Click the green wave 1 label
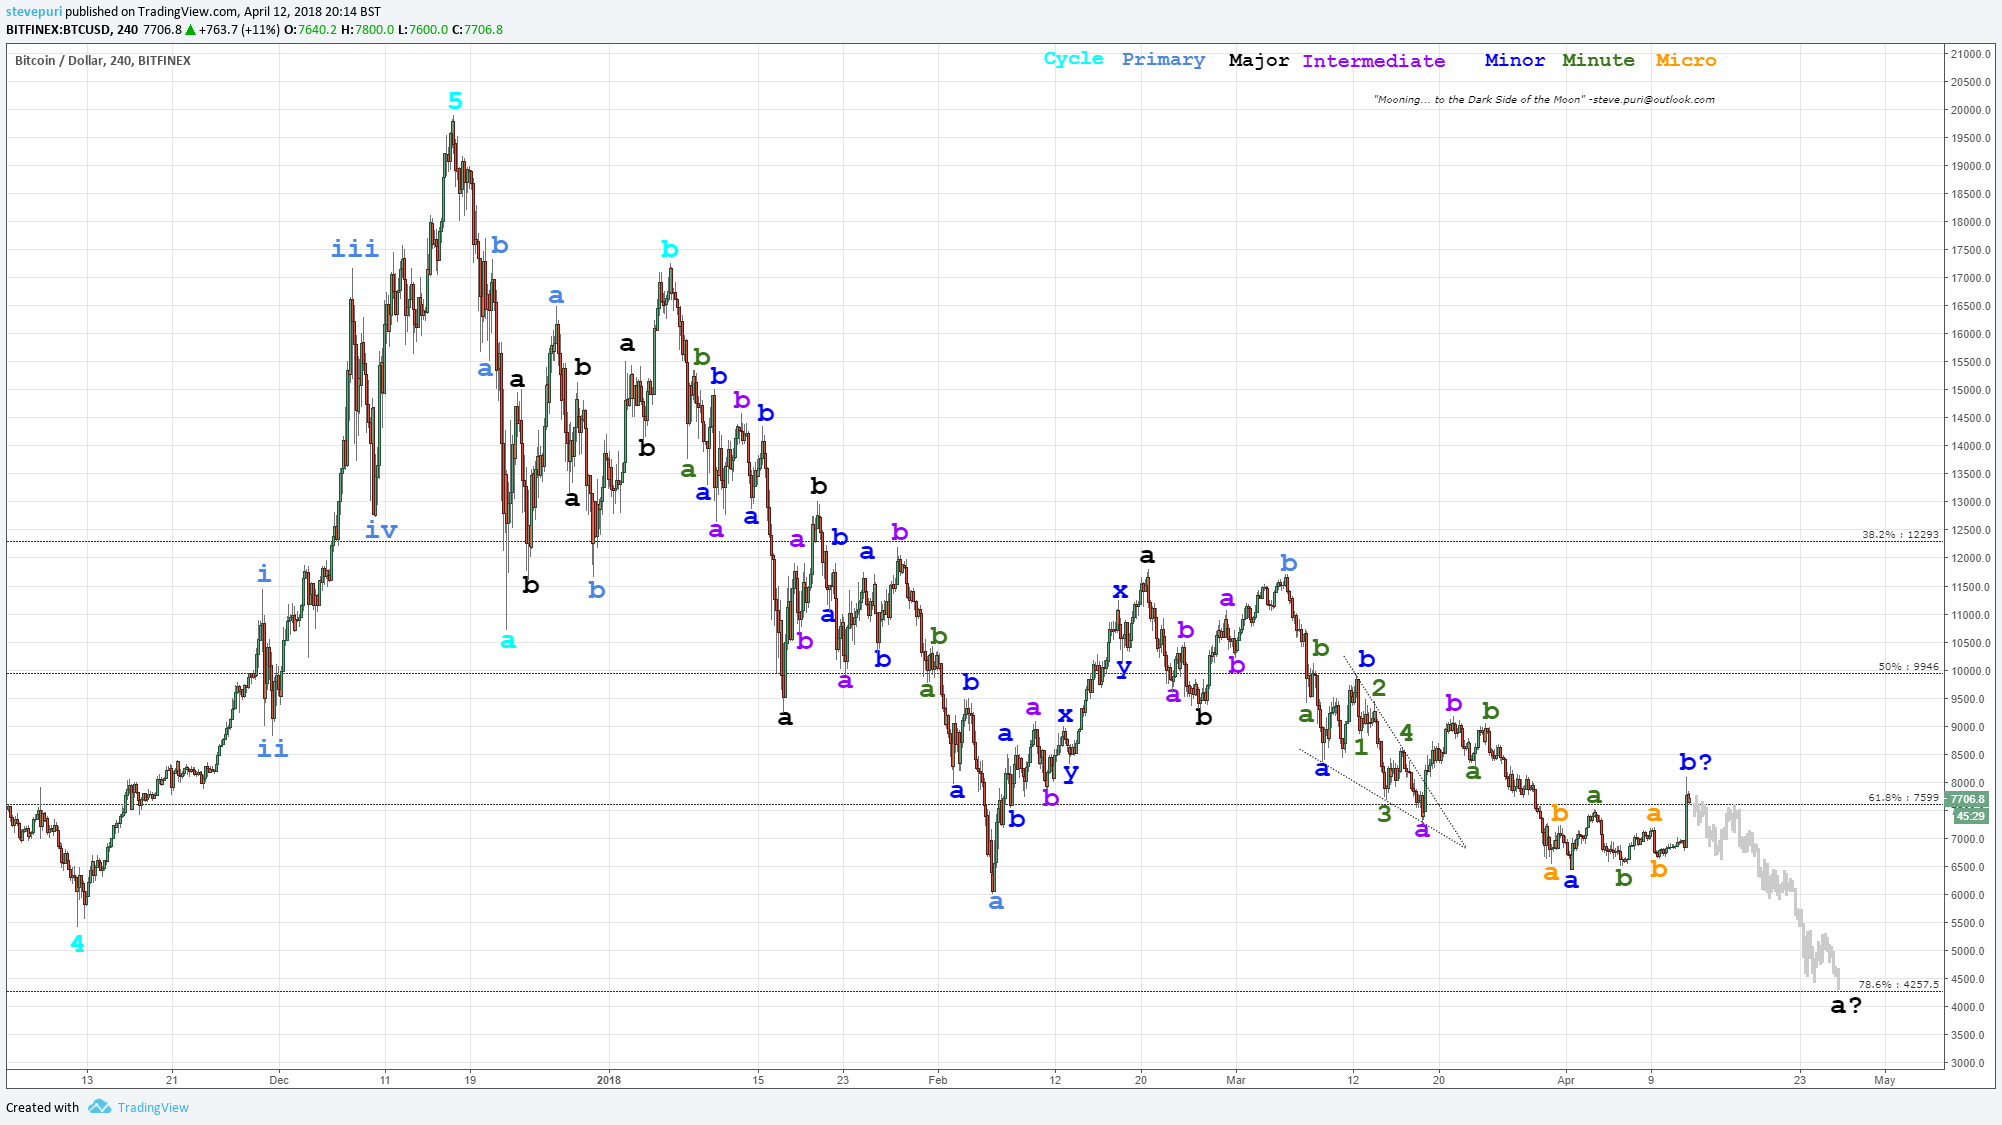Image resolution: width=2002 pixels, height=1125 pixels. pos(1360,747)
